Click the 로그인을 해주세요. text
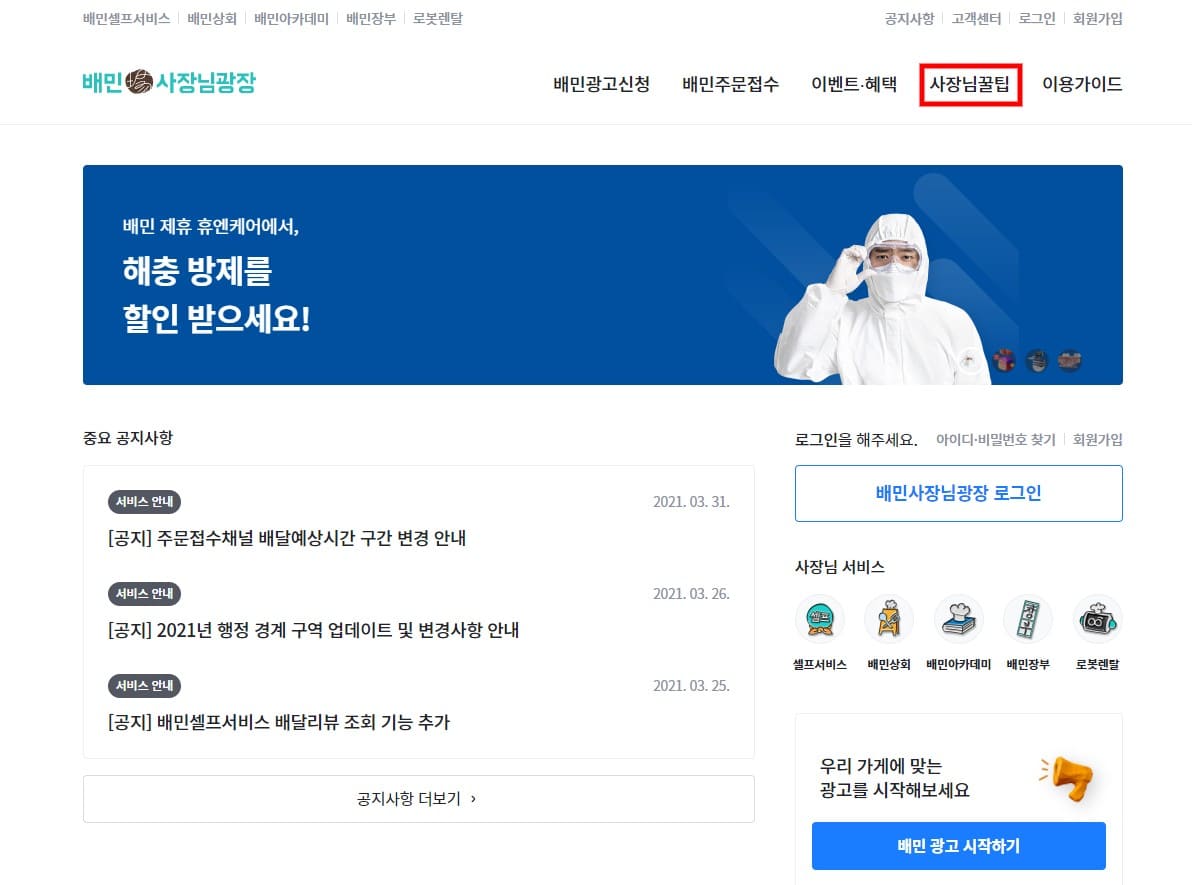1192x885 pixels. pyautogui.click(x=856, y=439)
